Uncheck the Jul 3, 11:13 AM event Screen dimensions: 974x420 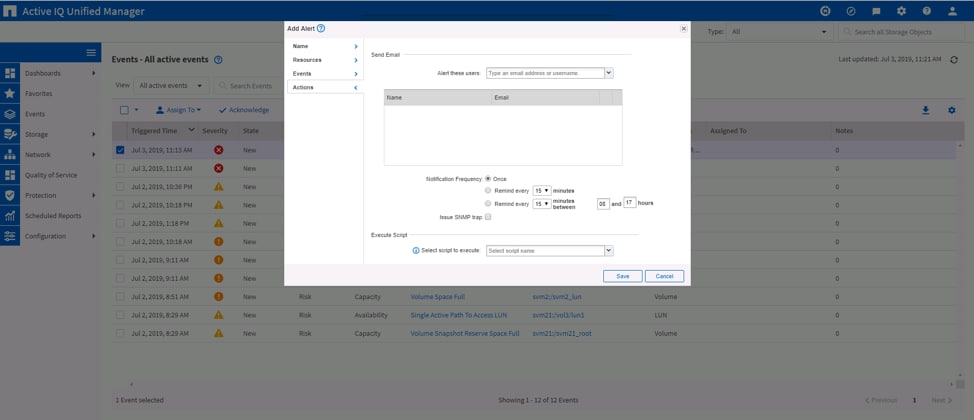(120, 150)
